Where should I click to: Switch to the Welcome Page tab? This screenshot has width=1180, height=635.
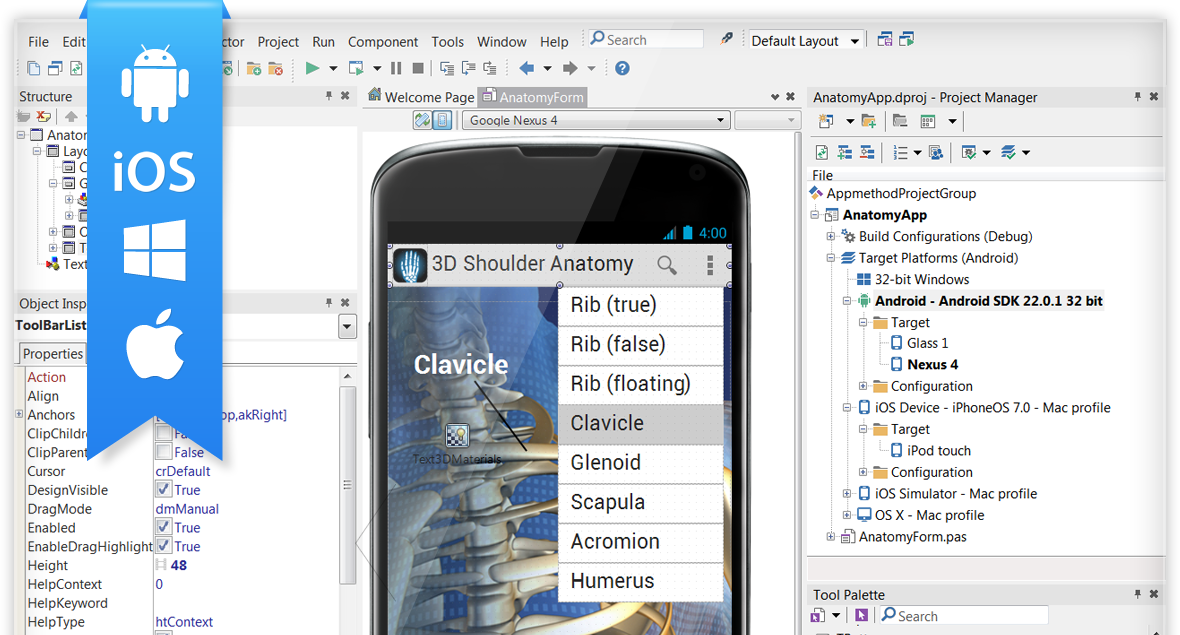pyautogui.click(x=421, y=97)
